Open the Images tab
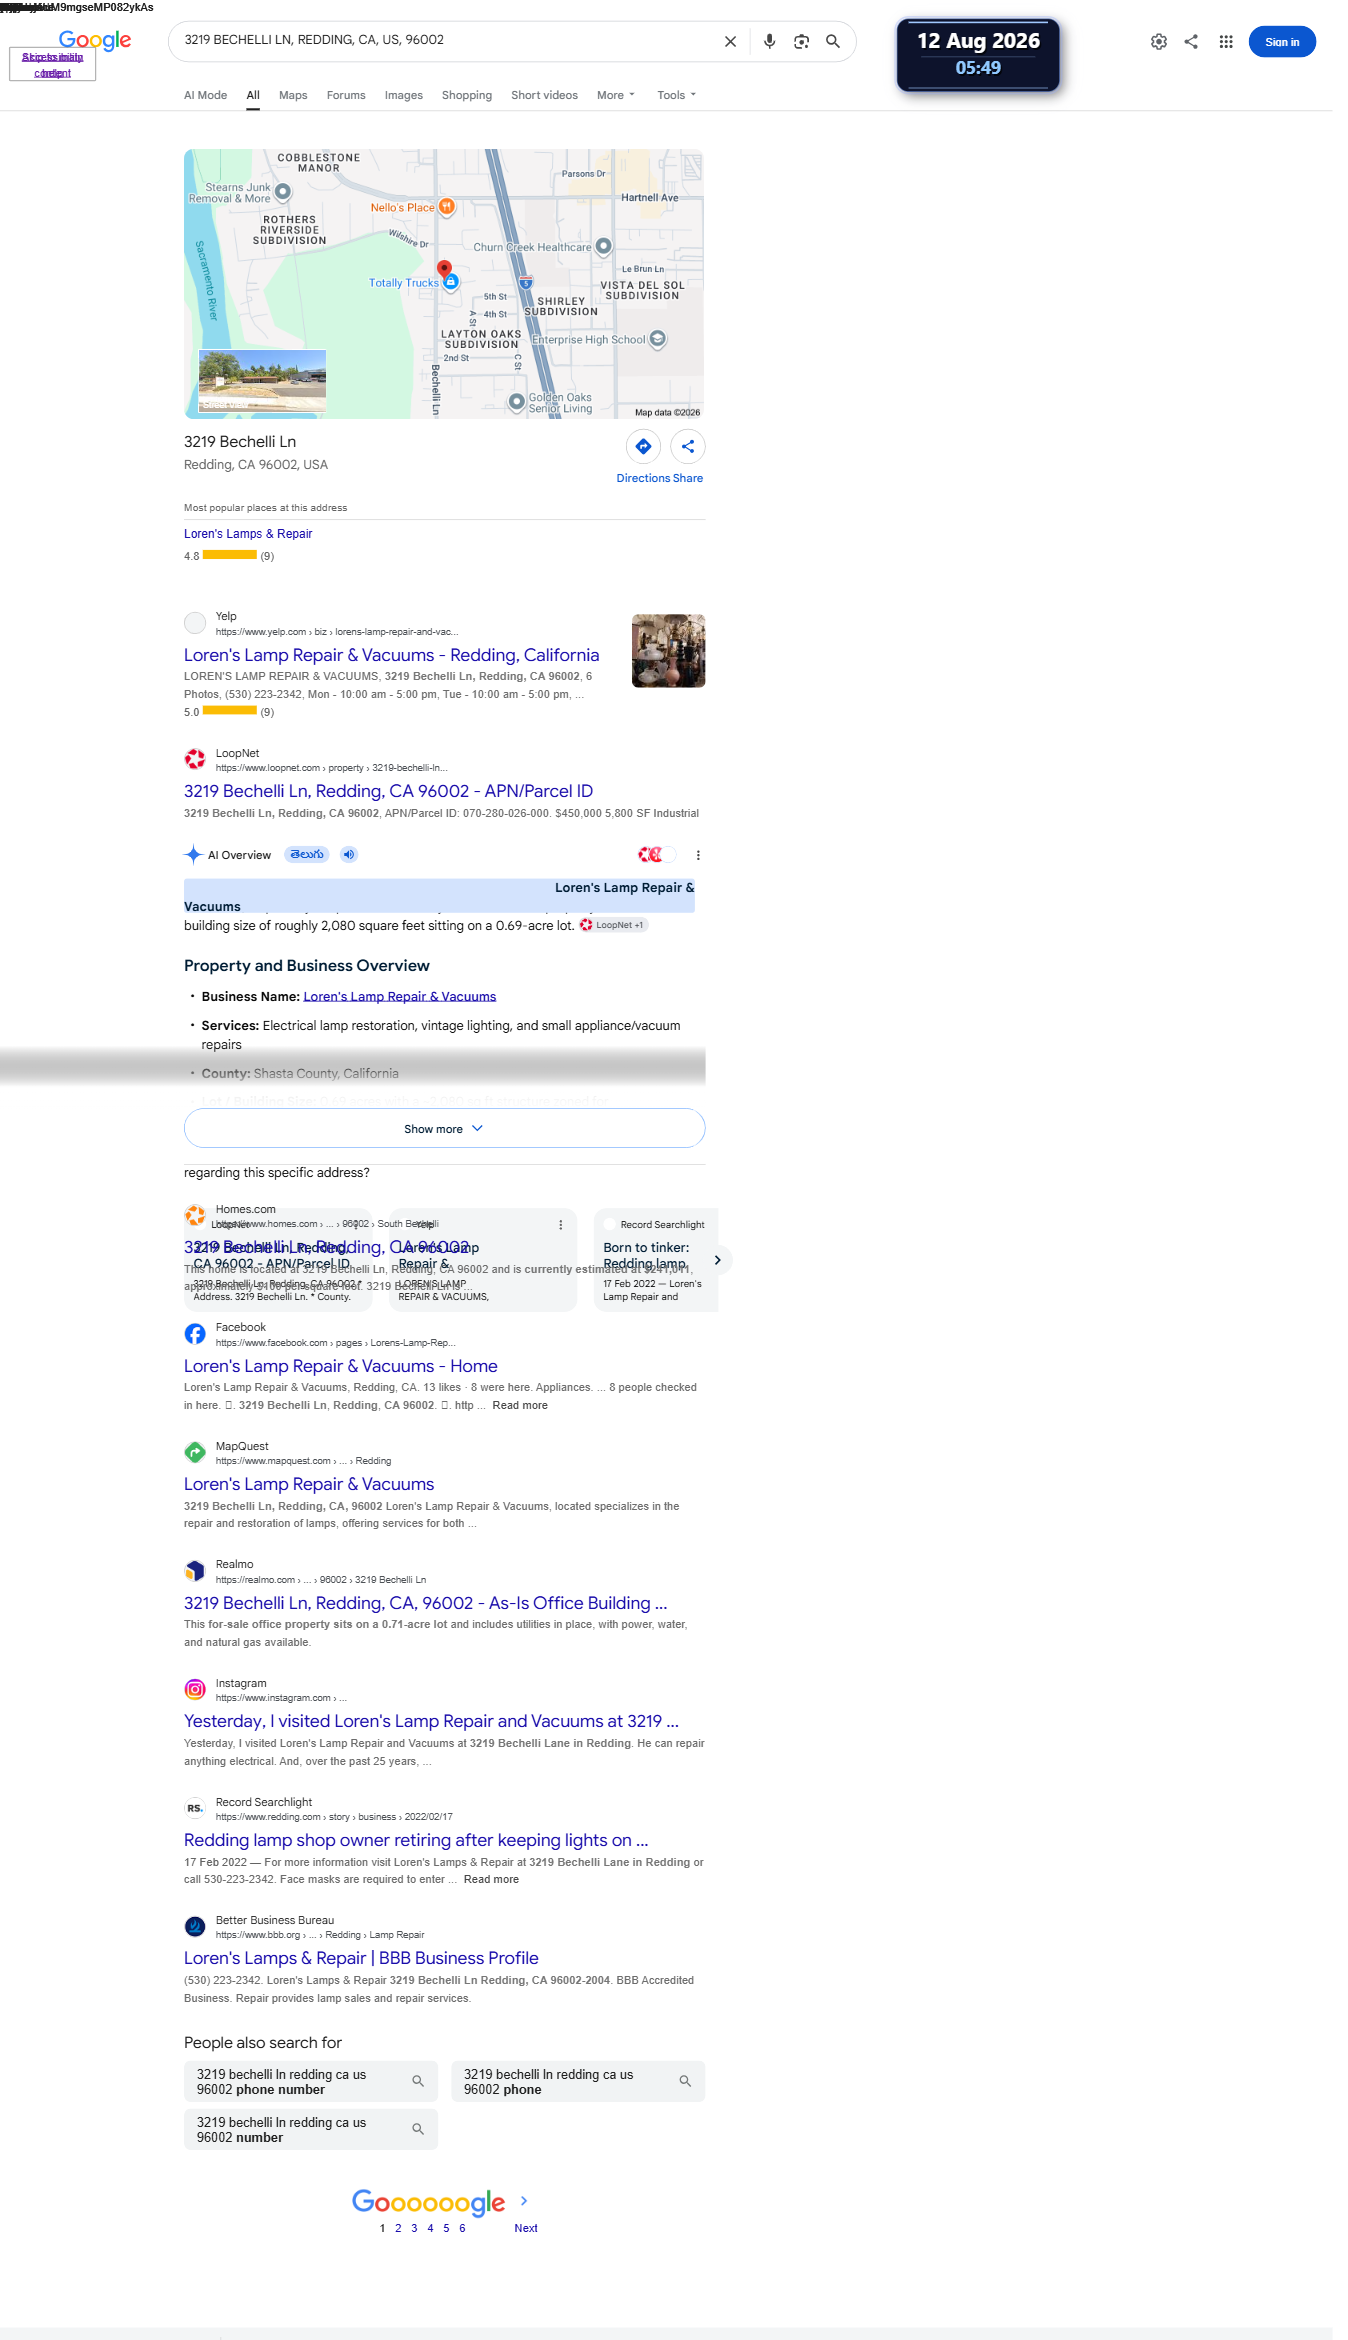The width and height of the screenshot is (1348, 2340). (404, 95)
